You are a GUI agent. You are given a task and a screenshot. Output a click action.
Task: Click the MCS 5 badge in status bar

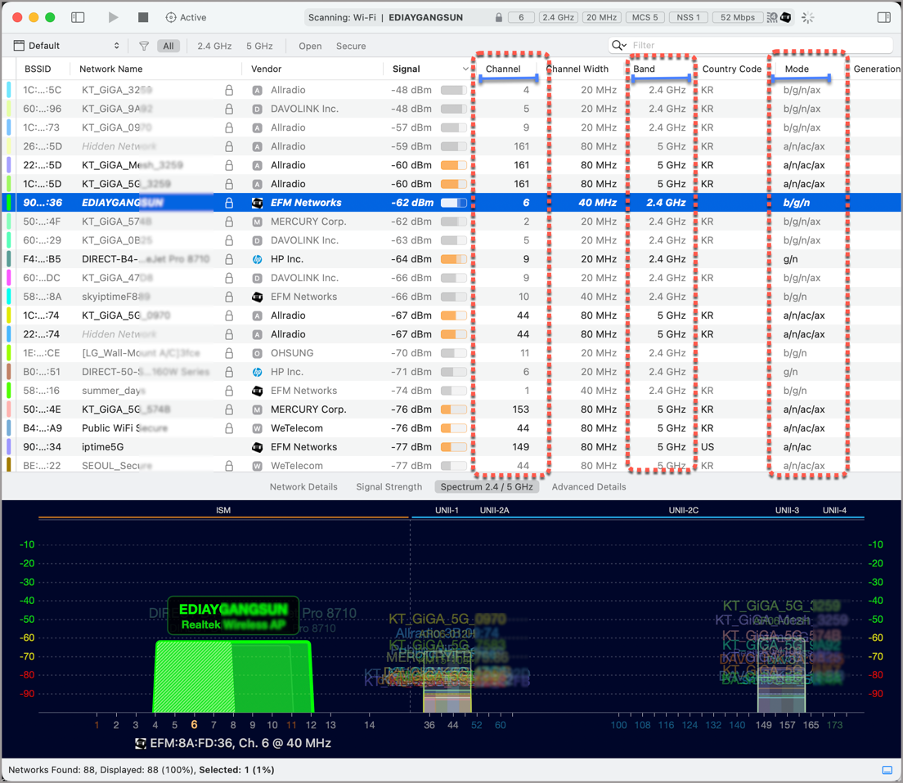(645, 17)
